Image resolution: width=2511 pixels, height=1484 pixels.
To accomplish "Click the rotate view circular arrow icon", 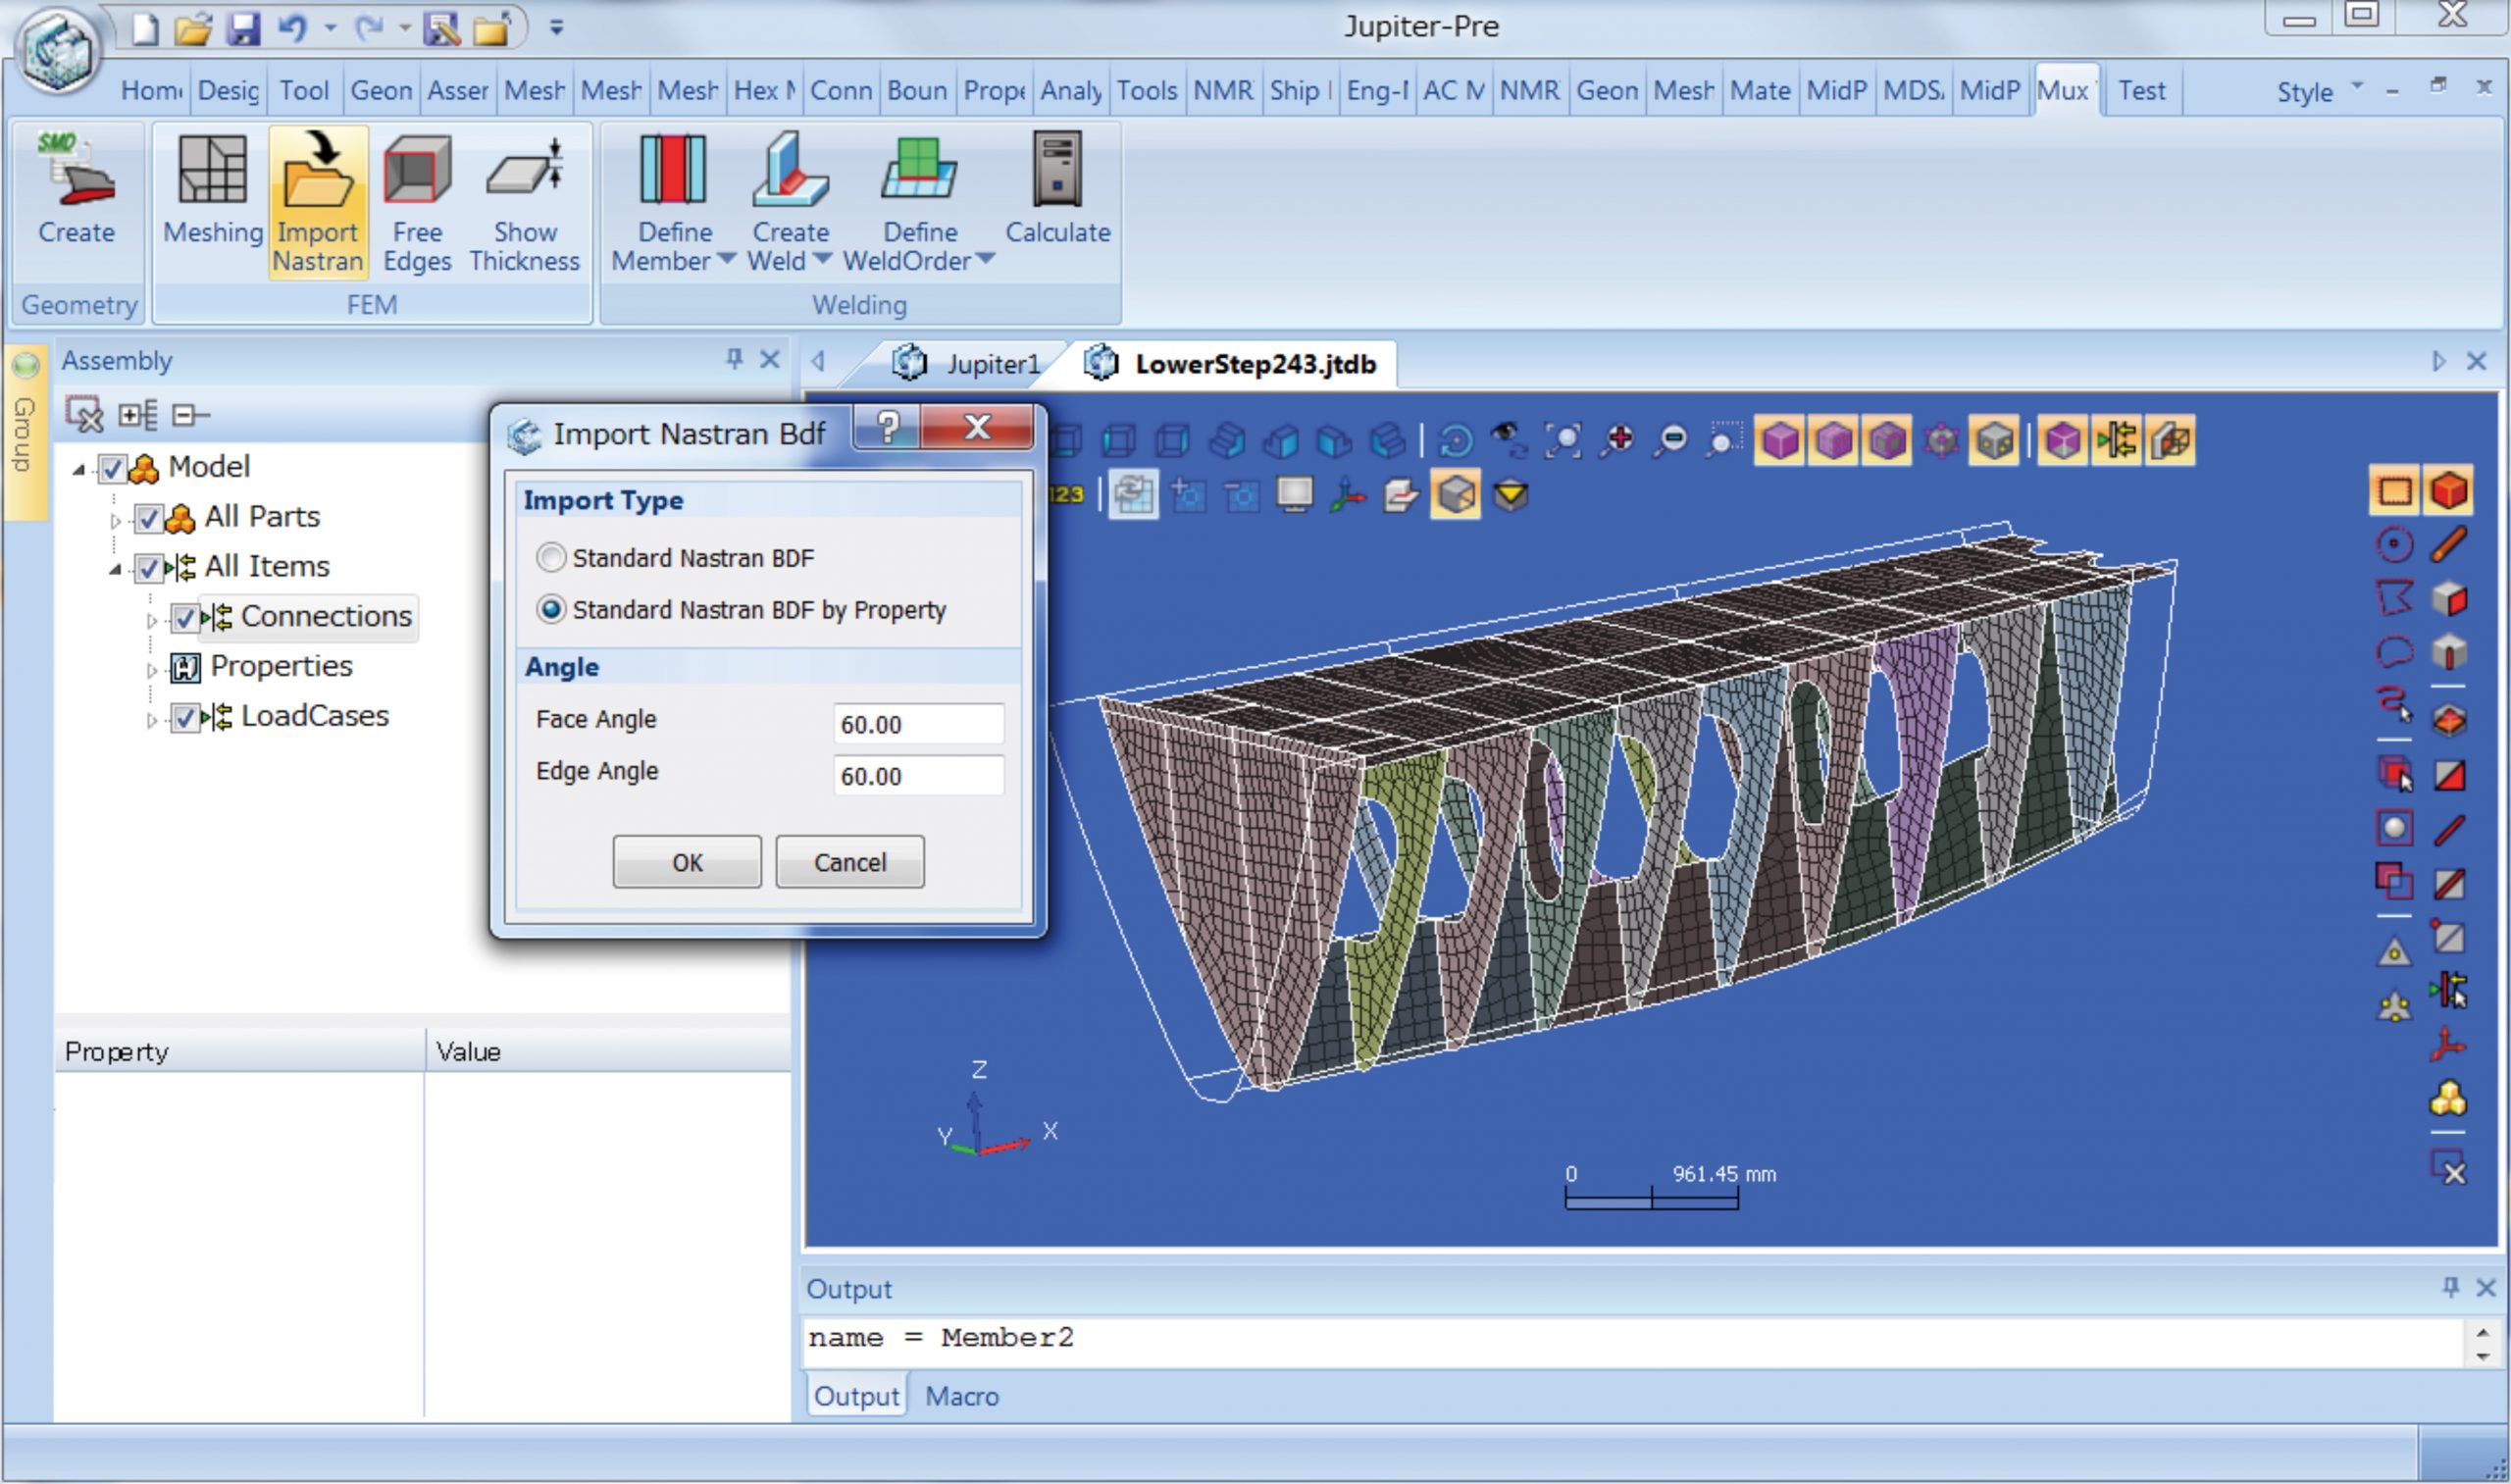I will pos(1455,441).
